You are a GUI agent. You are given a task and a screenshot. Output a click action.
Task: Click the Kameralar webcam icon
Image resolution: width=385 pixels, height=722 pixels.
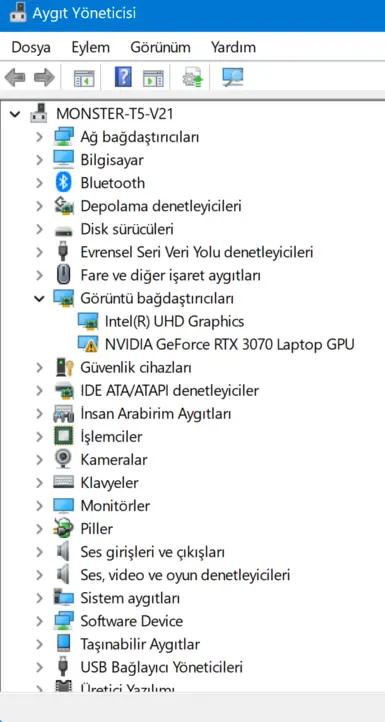coord(63,459)
